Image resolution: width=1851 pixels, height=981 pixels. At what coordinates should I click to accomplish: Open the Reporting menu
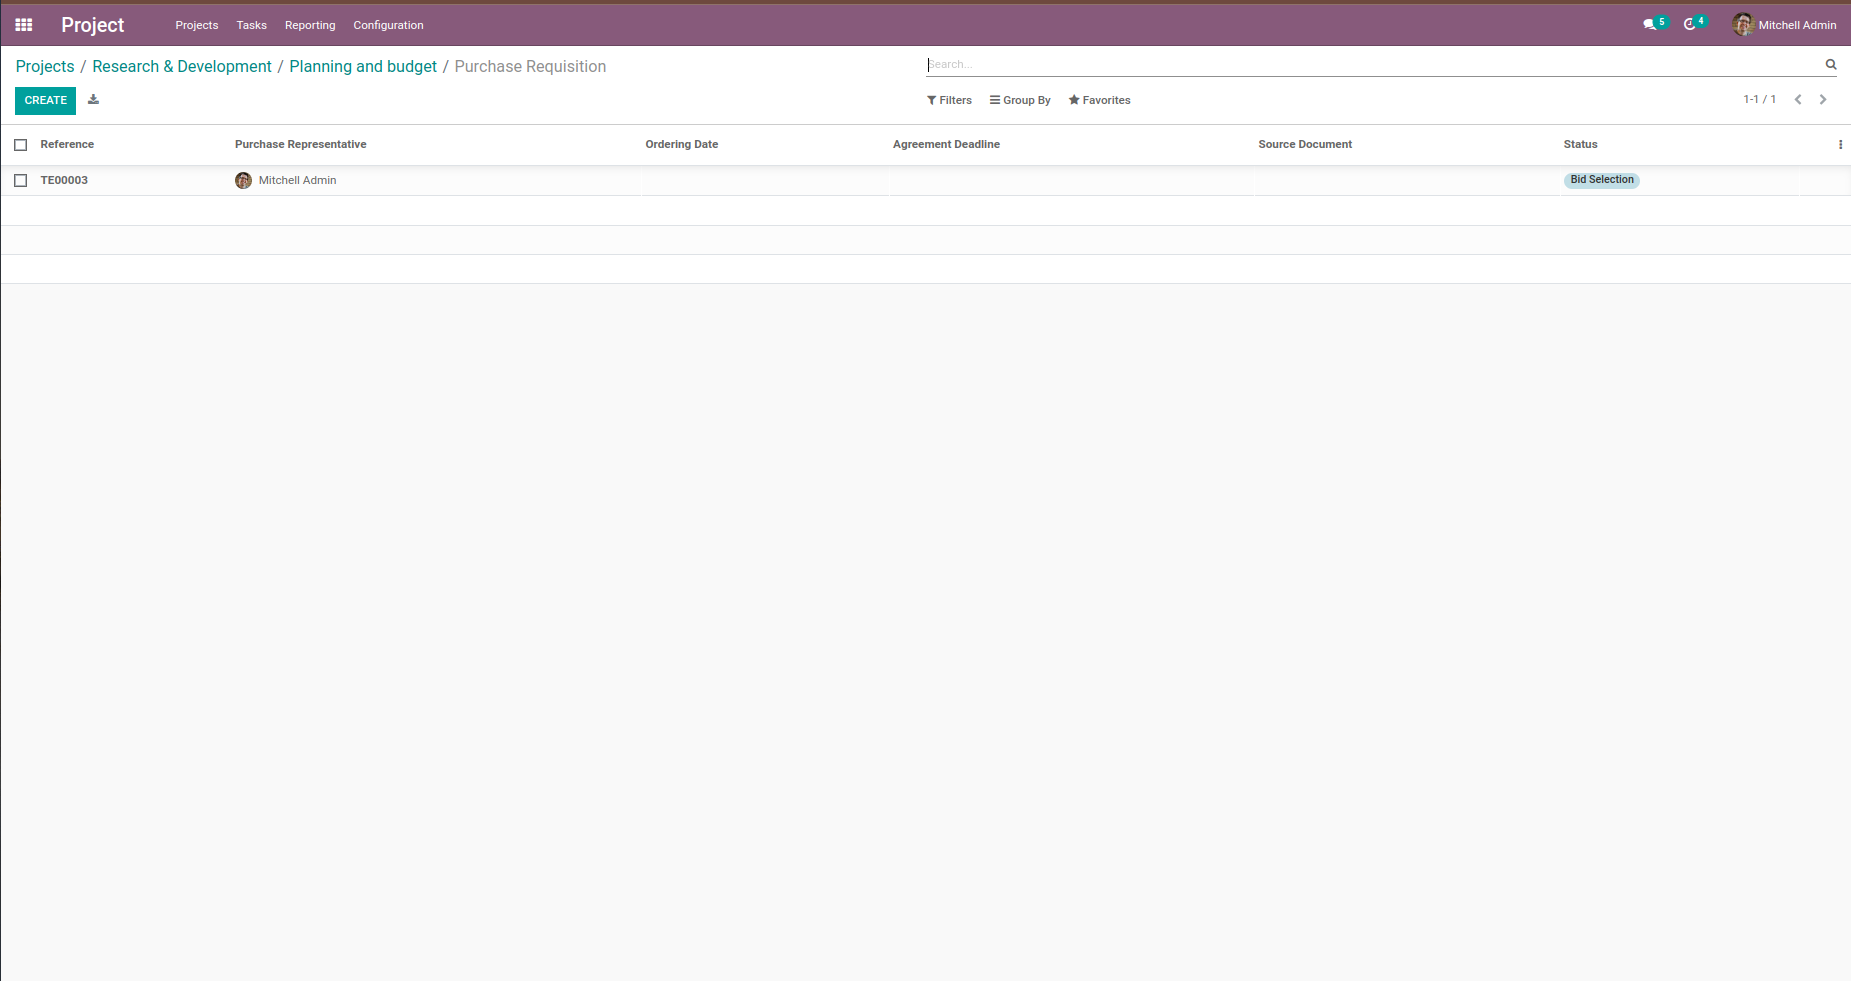coord(310,25)
